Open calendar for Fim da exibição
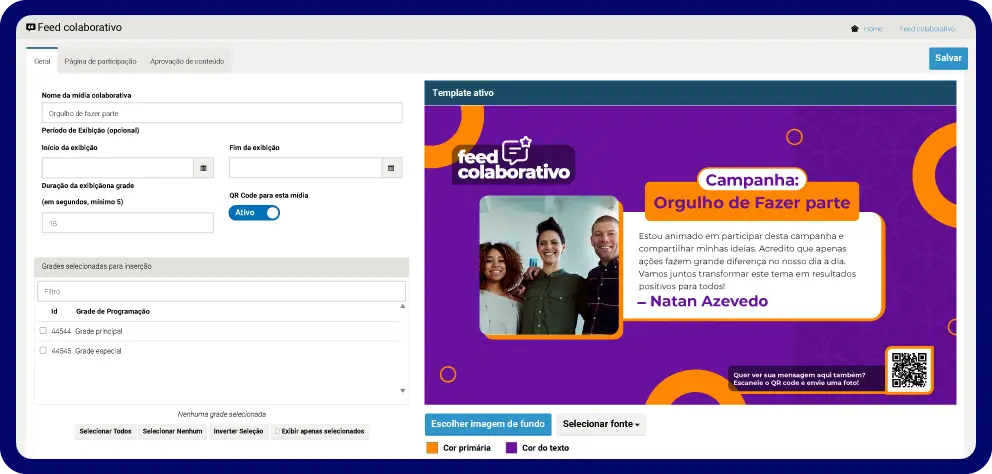This screenshot has width=992, height=474. point(392,168)
